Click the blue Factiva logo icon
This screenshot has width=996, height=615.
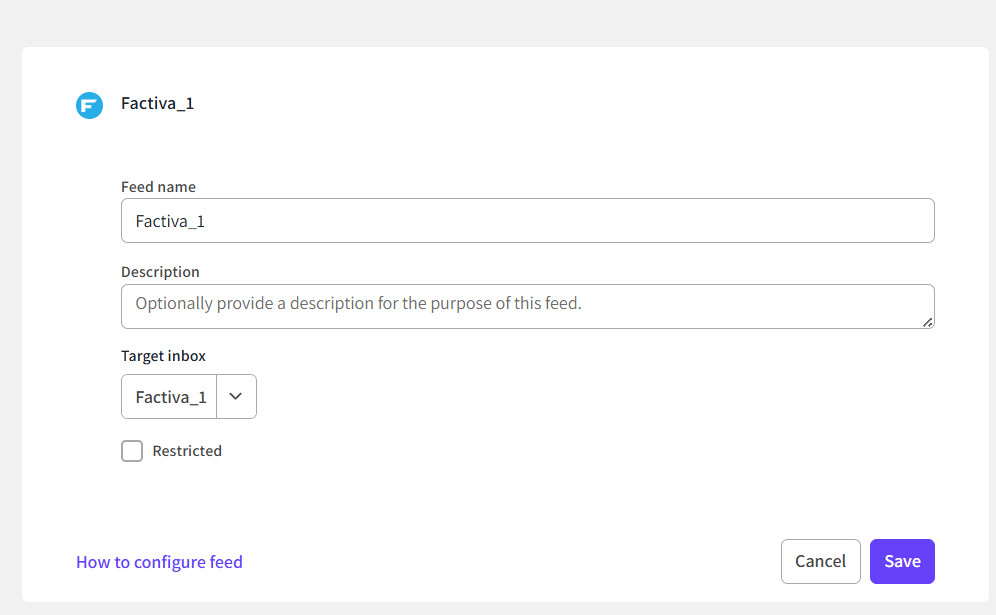coord(90,105)
